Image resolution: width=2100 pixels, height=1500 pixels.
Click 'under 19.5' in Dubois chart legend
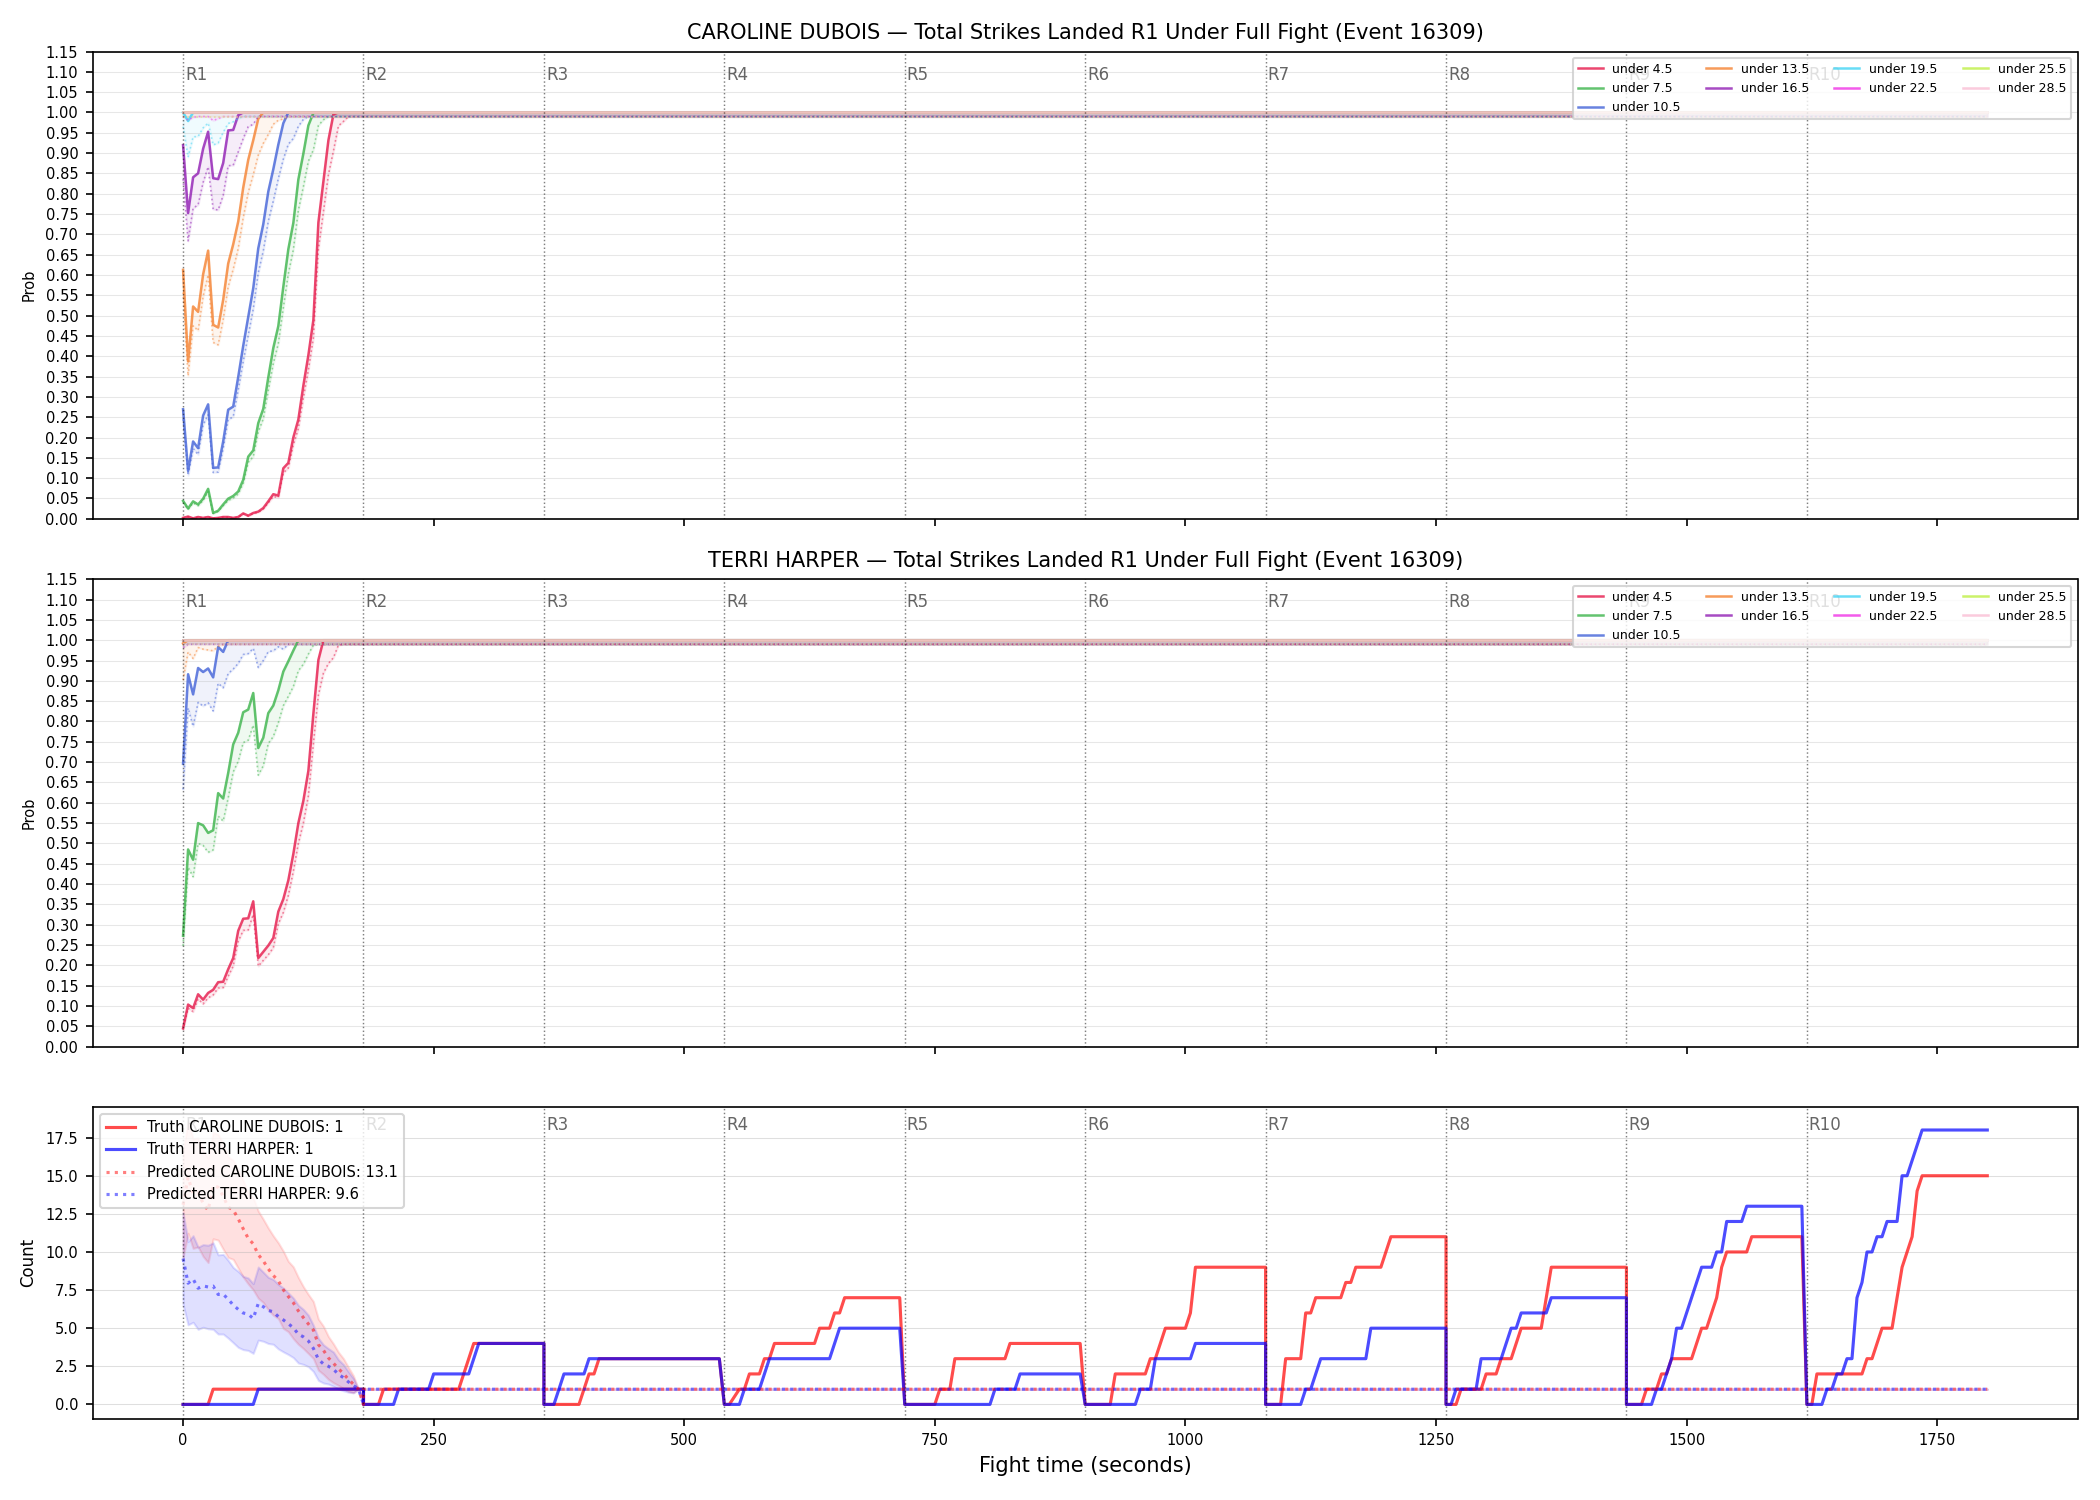[x=1903, y=69]
